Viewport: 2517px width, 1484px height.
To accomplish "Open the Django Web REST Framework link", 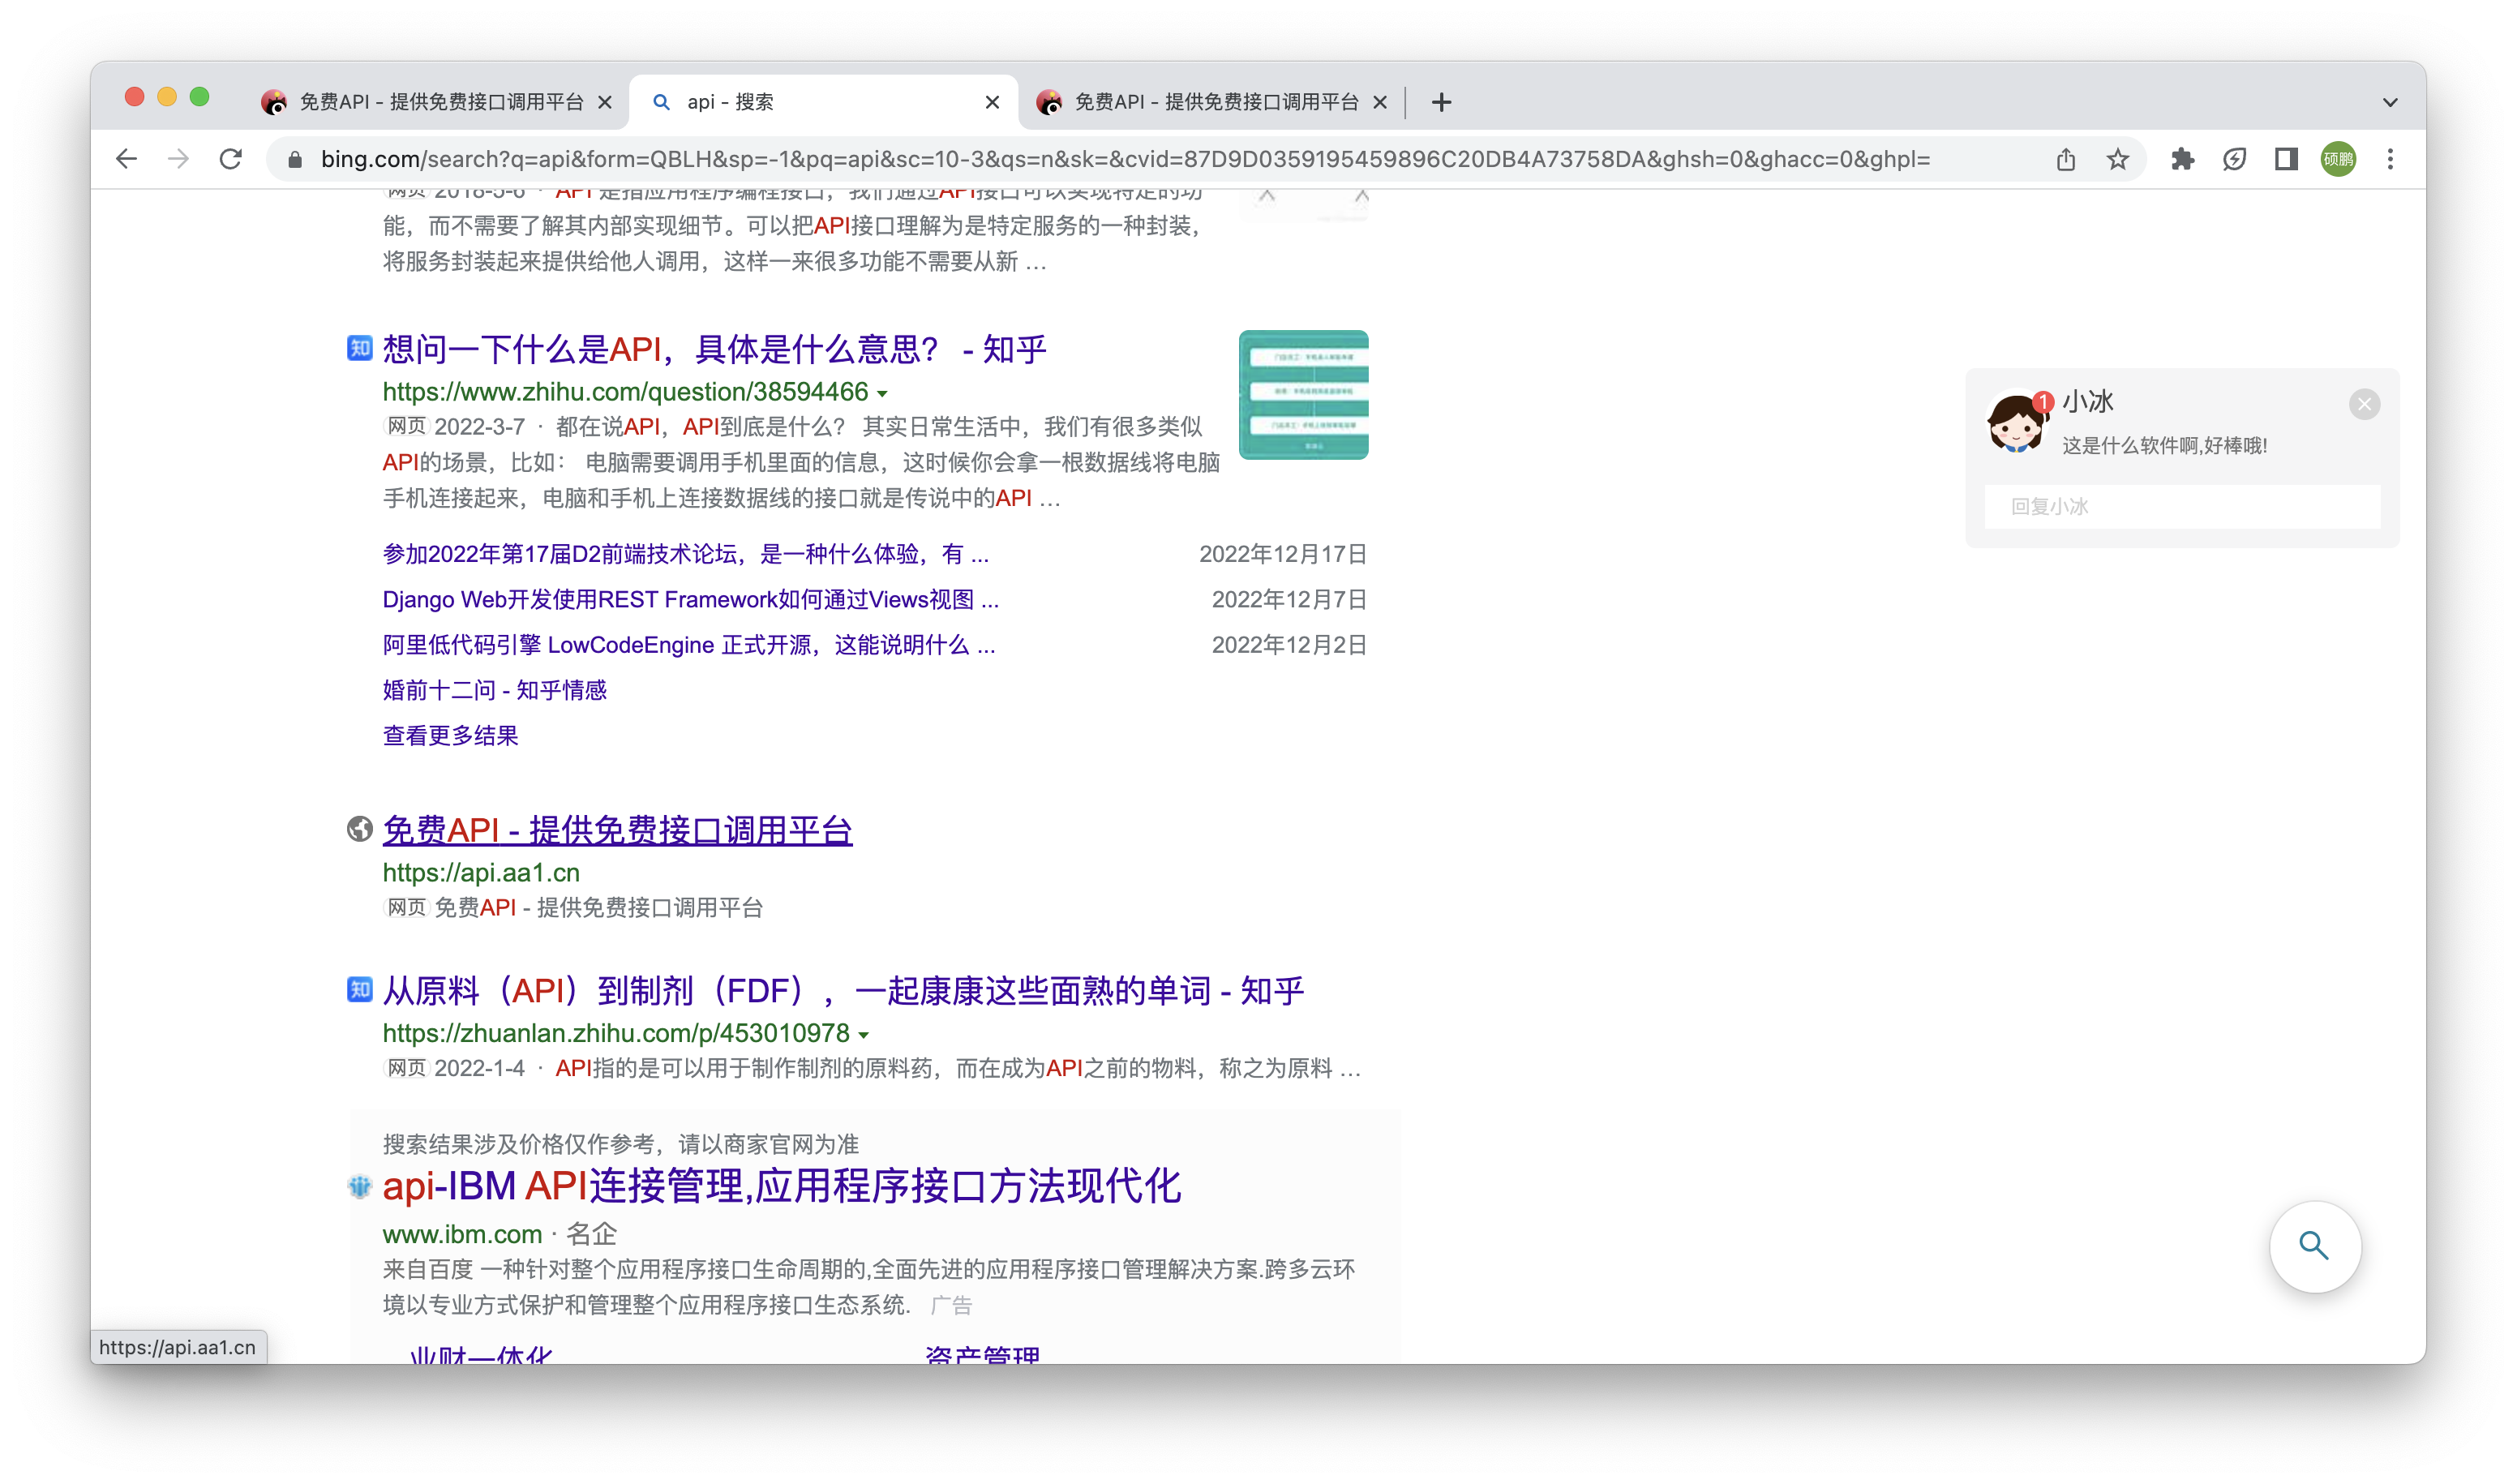I will (691, 599).
